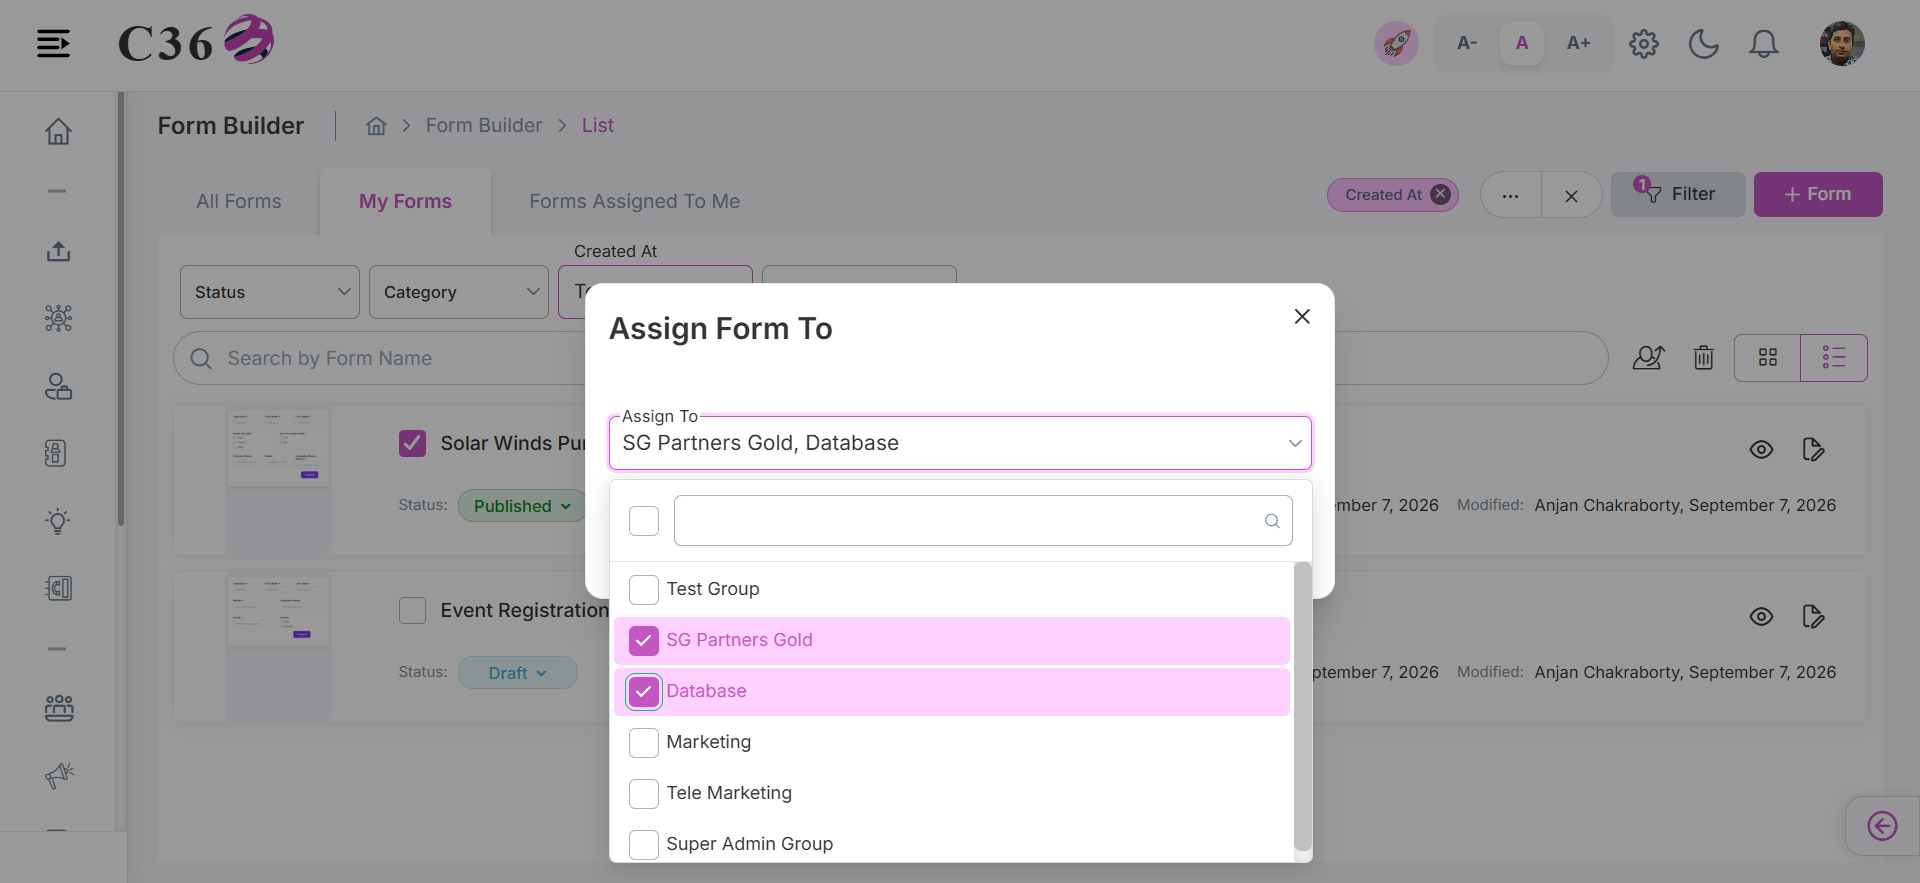1920x883 pixels.
Task: Create a new form with + Form
Action: [1818, 194]
